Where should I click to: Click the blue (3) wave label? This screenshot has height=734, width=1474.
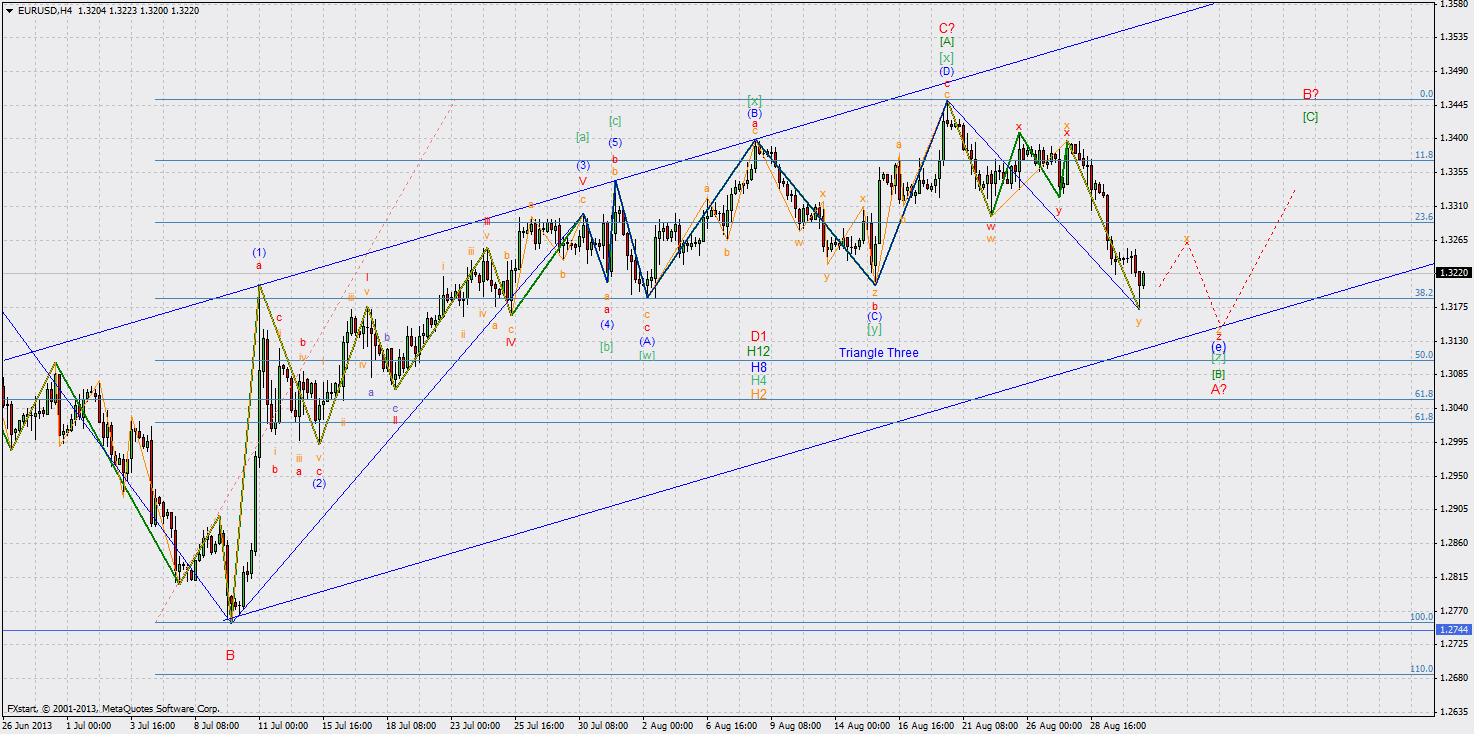[582, 166]
